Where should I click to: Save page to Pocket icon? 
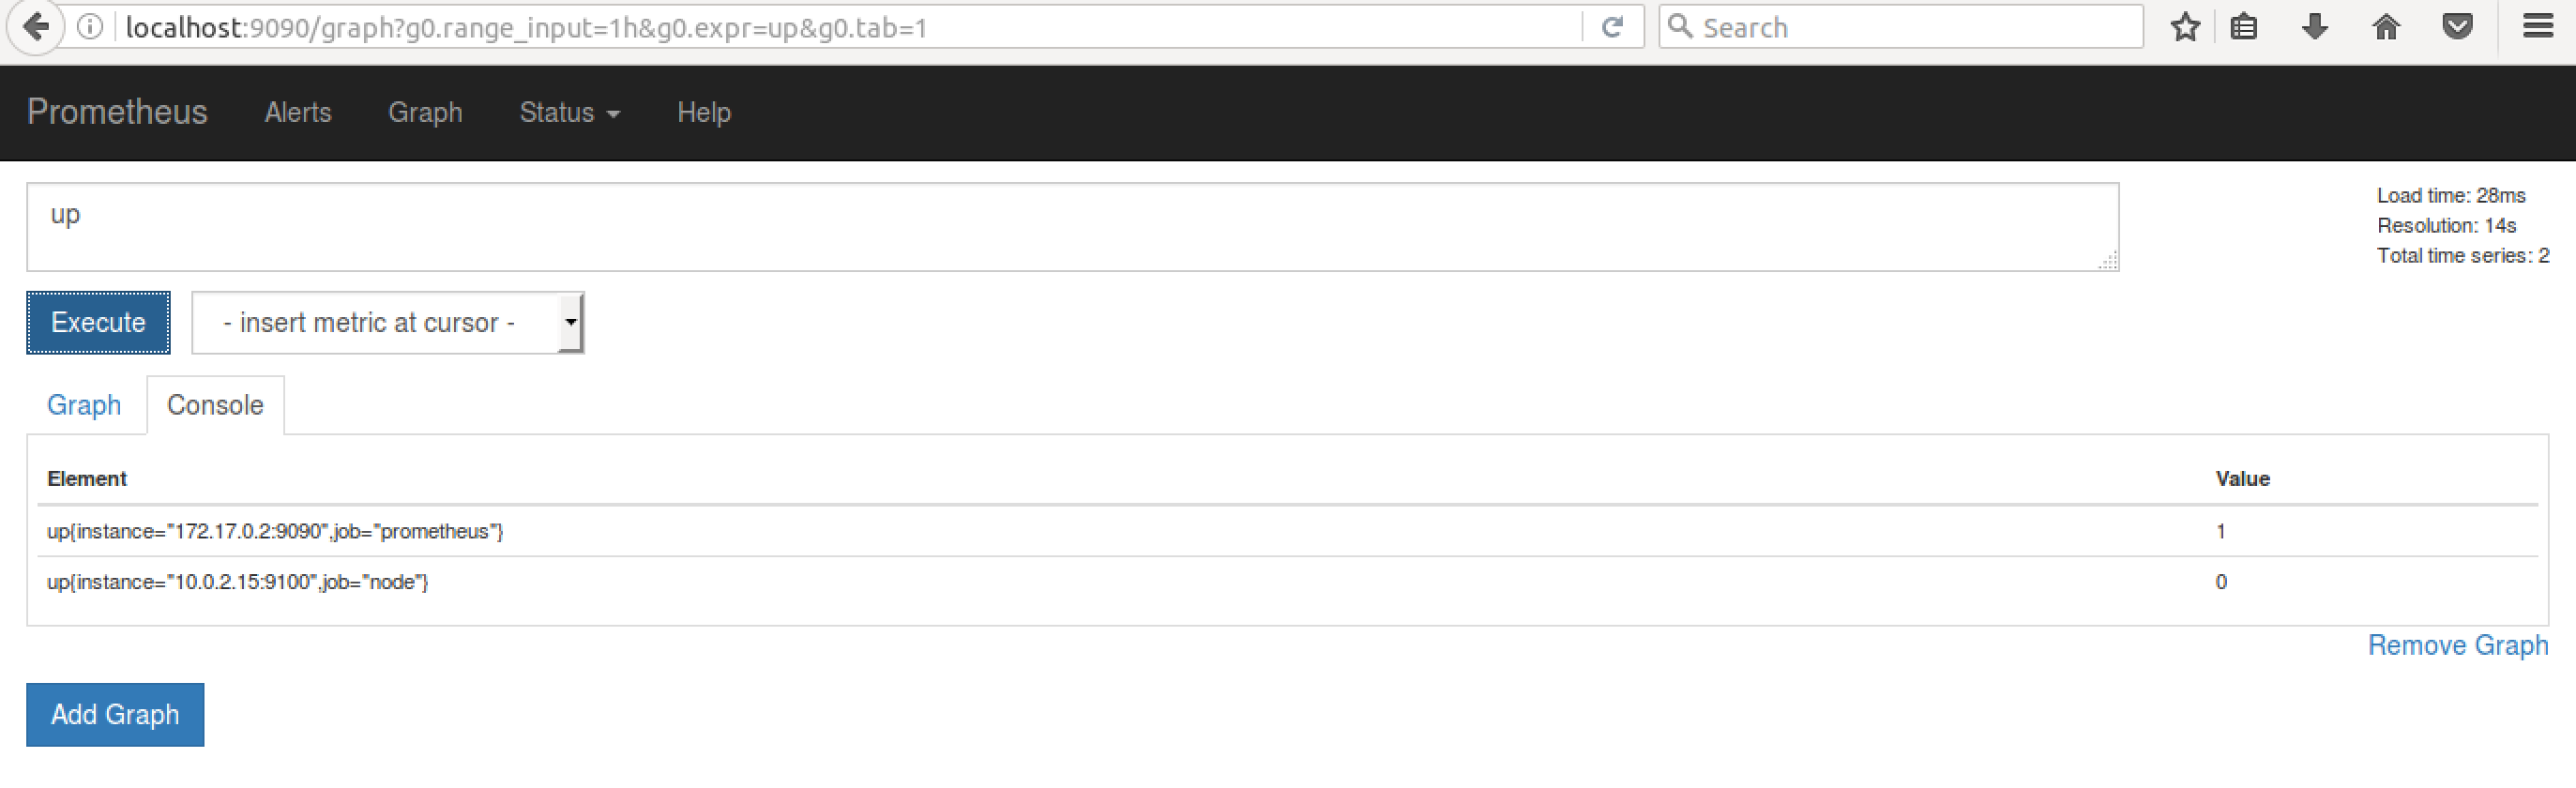(x=2457, y=27)
